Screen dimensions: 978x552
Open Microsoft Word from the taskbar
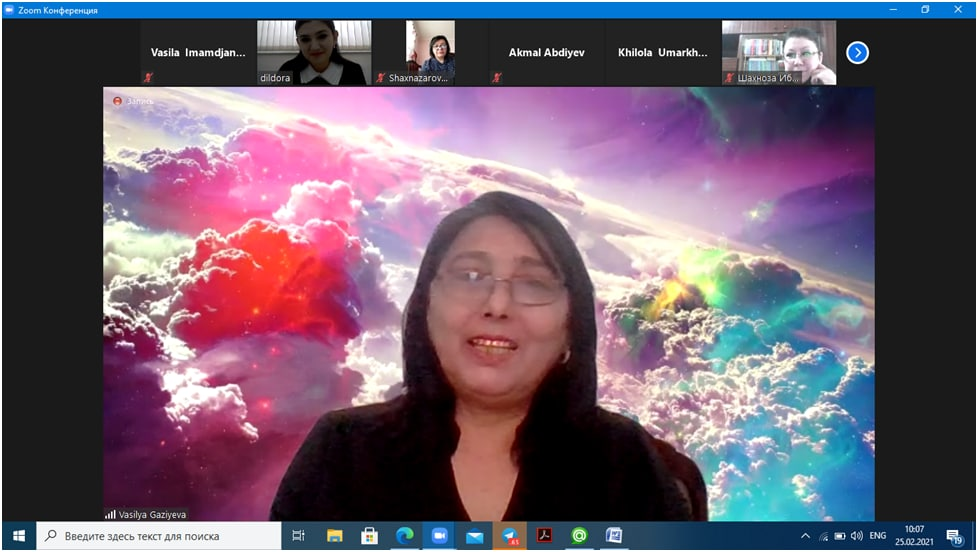click(x=613, y=536)
